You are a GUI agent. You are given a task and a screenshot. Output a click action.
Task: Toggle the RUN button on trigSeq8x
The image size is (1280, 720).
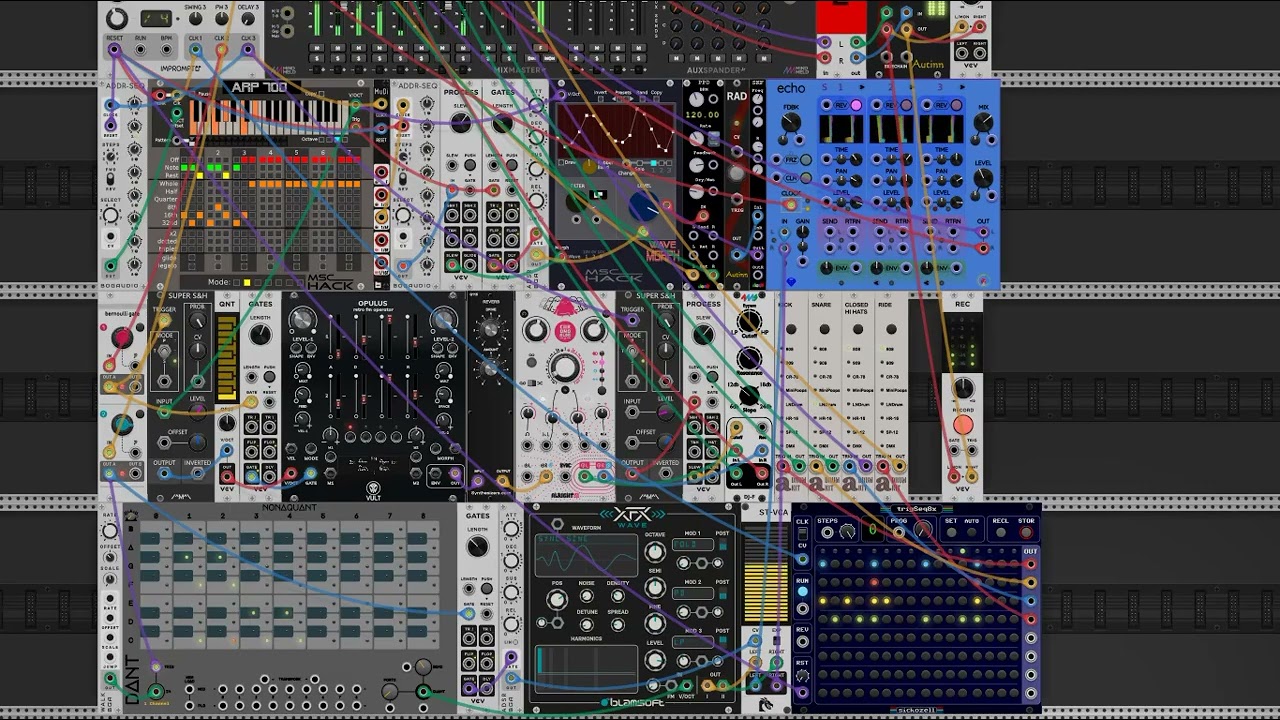pyautogui.click(x=802, y=592)
